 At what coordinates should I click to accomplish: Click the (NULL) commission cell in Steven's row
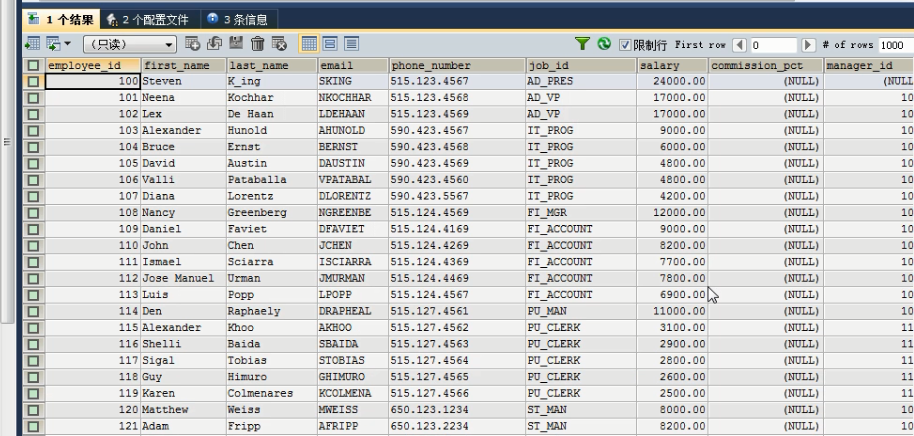(x=766, y=82)
